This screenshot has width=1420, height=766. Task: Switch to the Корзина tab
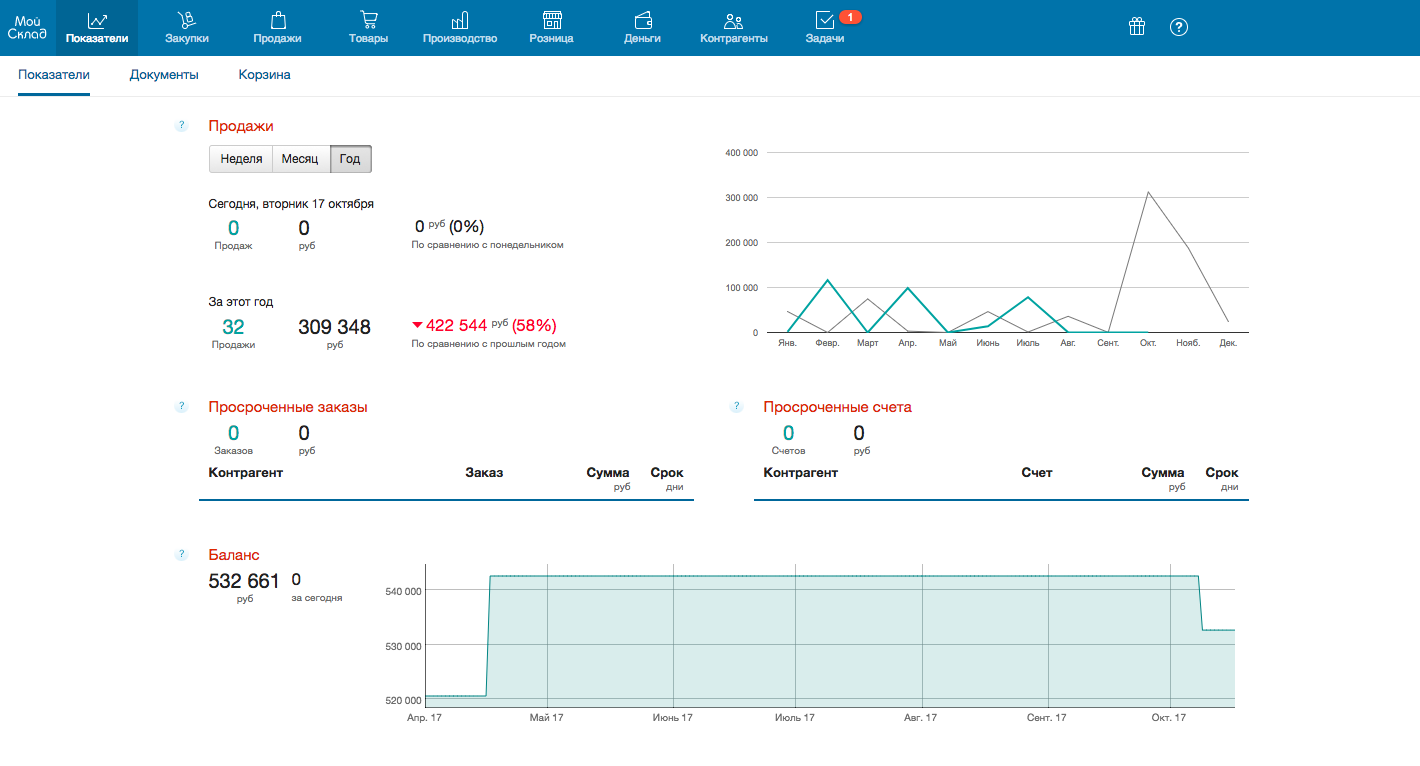[264, 75]
